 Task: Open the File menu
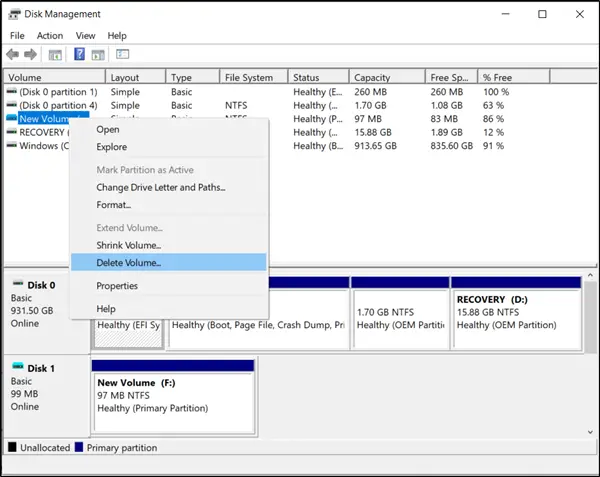click(15, 35)
